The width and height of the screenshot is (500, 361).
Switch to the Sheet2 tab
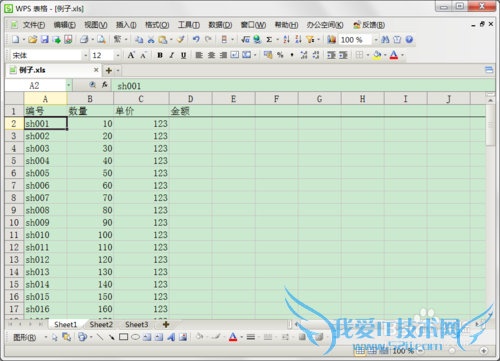point(101,324)
